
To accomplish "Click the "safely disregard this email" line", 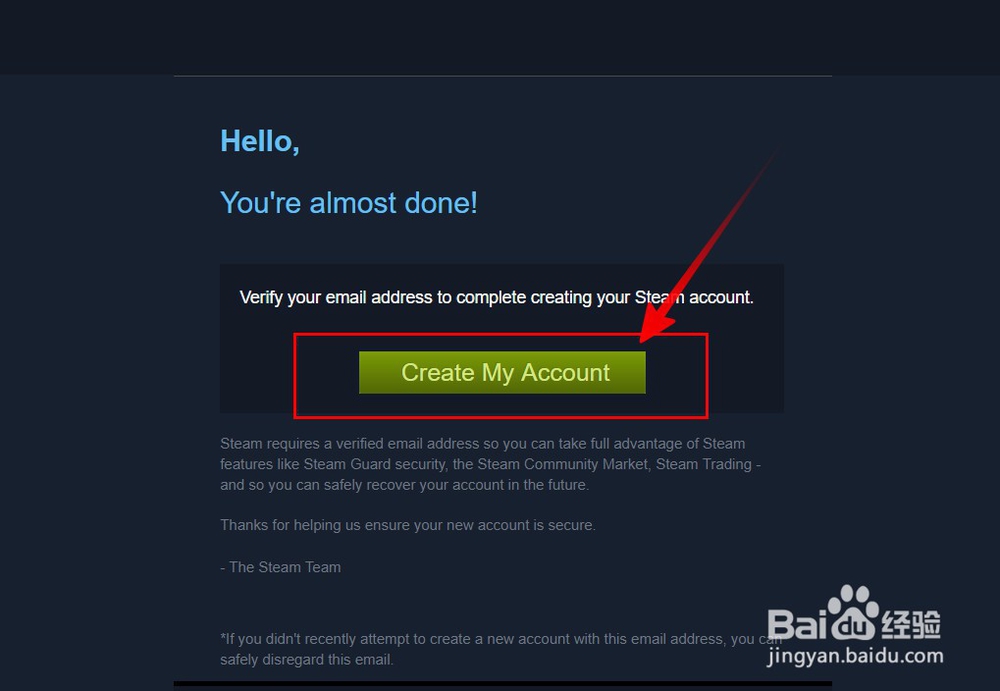I will [x=307, y=660].
